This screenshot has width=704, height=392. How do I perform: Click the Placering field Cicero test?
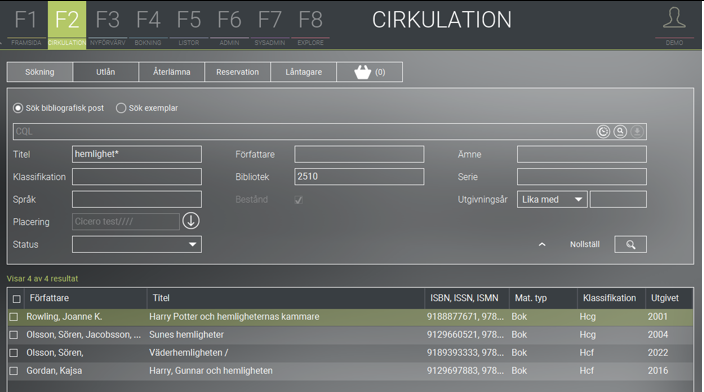[x=126, y=221]
